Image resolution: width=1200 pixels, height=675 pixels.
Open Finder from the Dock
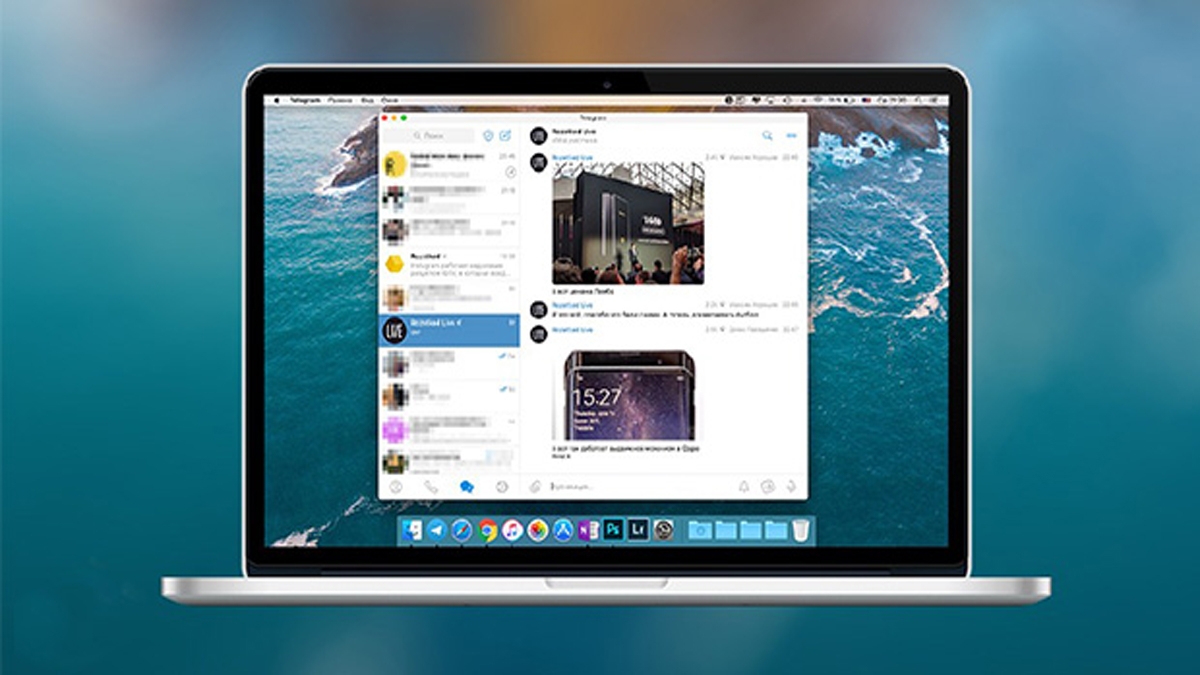412,530
